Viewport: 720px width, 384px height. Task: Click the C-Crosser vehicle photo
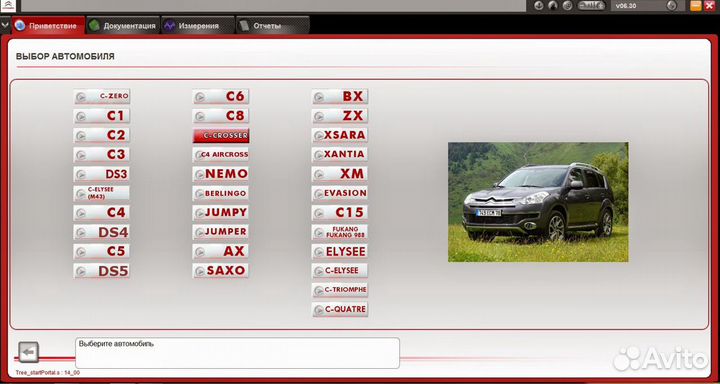coord(538,202)
